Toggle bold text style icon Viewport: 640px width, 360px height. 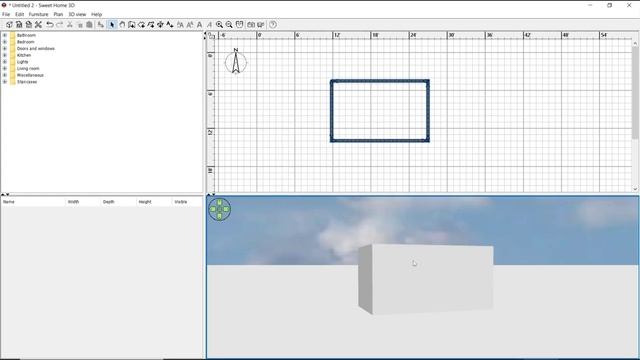point(200,24)
